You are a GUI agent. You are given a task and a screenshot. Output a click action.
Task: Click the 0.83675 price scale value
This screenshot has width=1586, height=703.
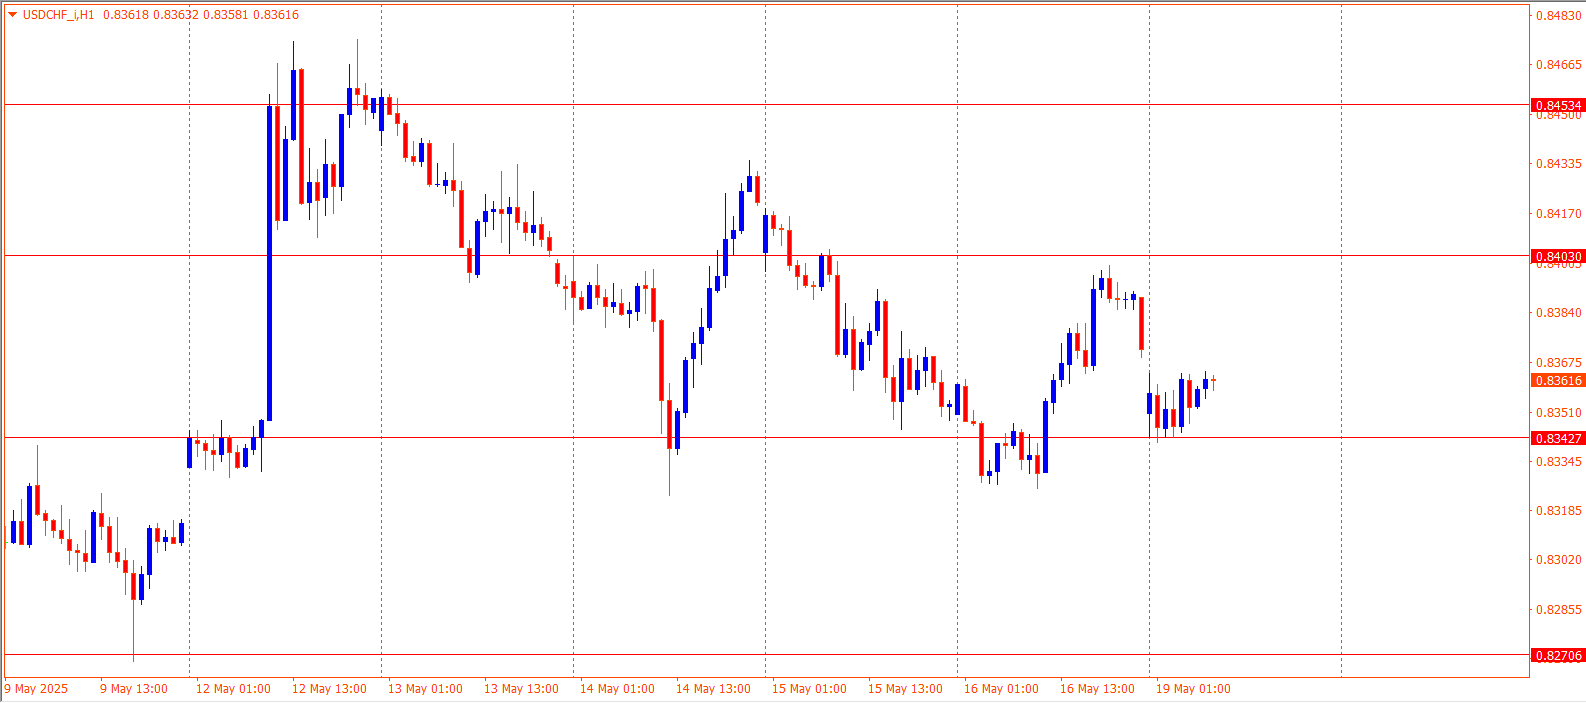point(1559,363)
